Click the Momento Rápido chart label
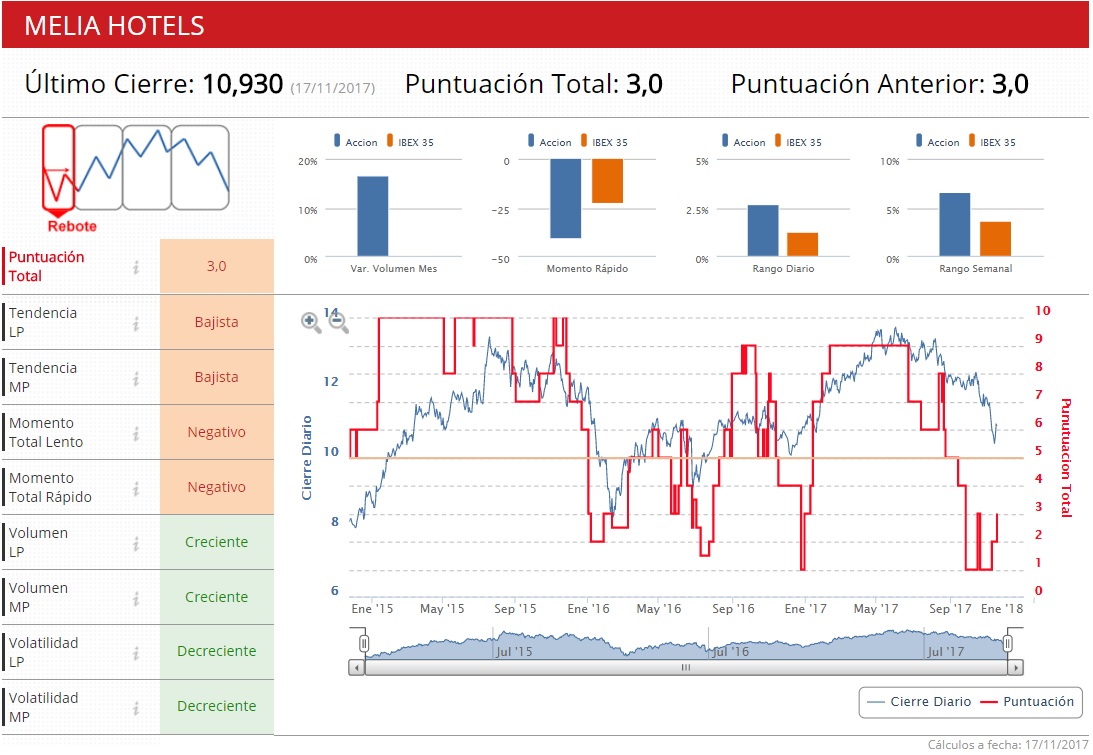The width and height of the screenshot is (1093, 755). (587, 268)
